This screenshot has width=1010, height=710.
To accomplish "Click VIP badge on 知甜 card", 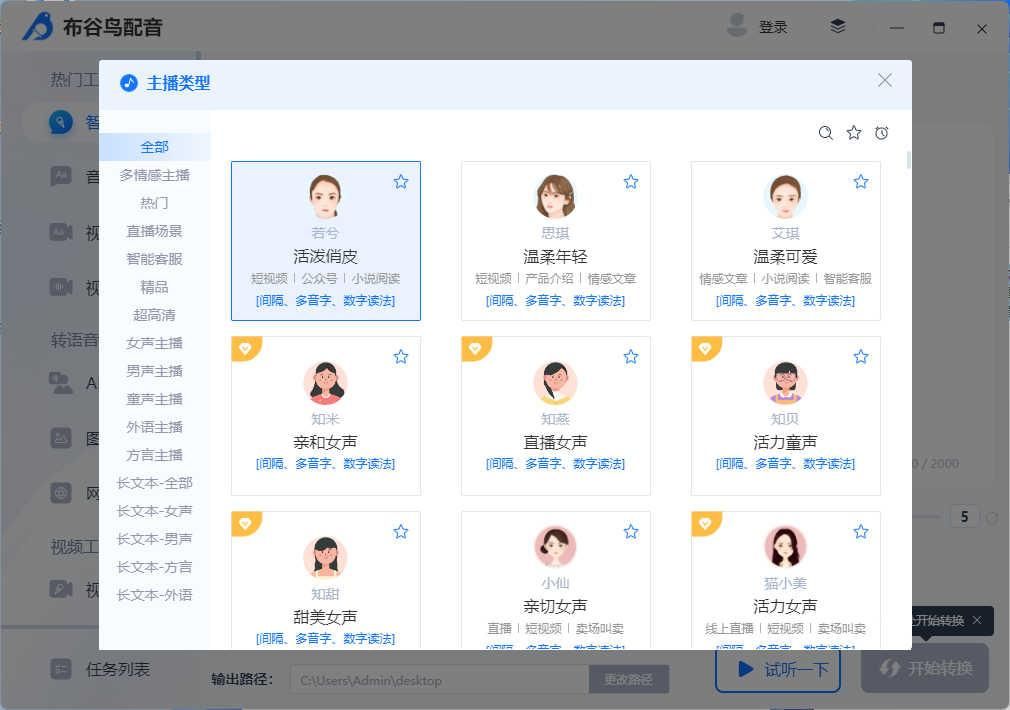I will (245, 523).
